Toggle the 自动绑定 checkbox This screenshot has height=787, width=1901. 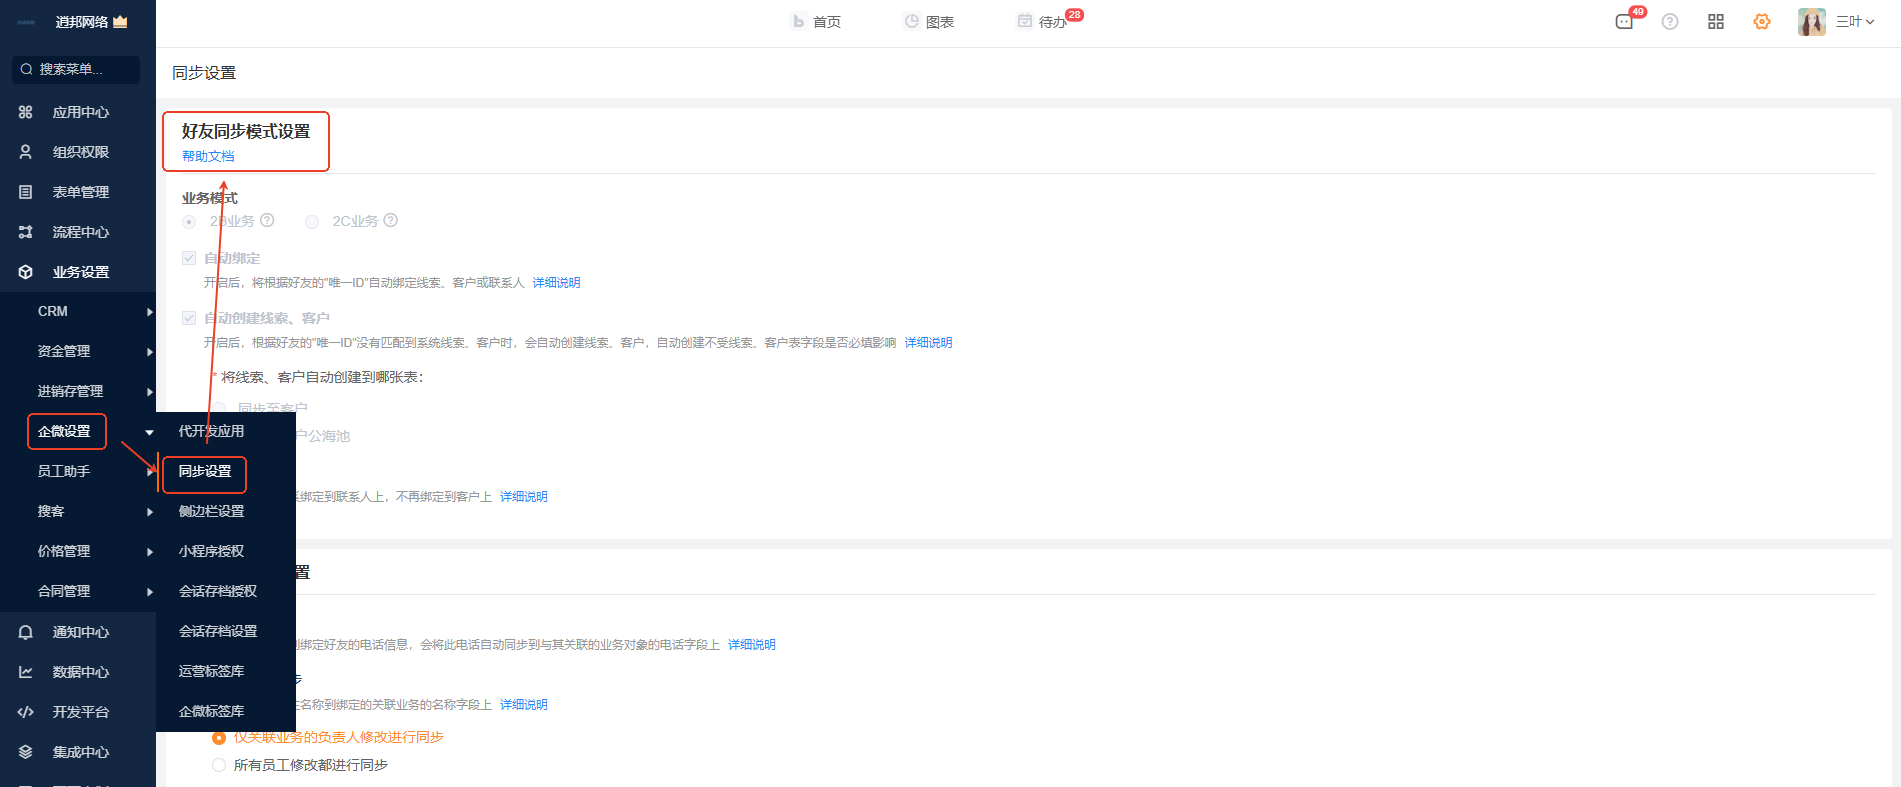pos(189,258)
